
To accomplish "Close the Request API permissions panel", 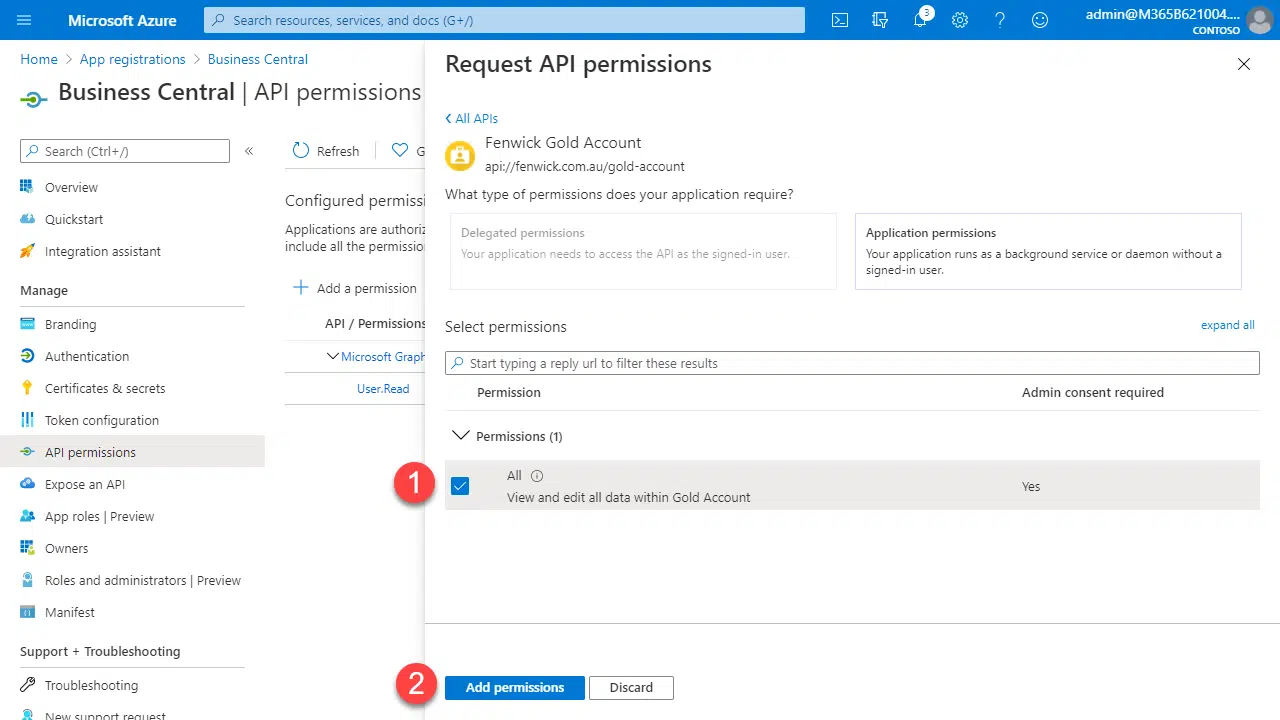I will tap(1243, 64).
